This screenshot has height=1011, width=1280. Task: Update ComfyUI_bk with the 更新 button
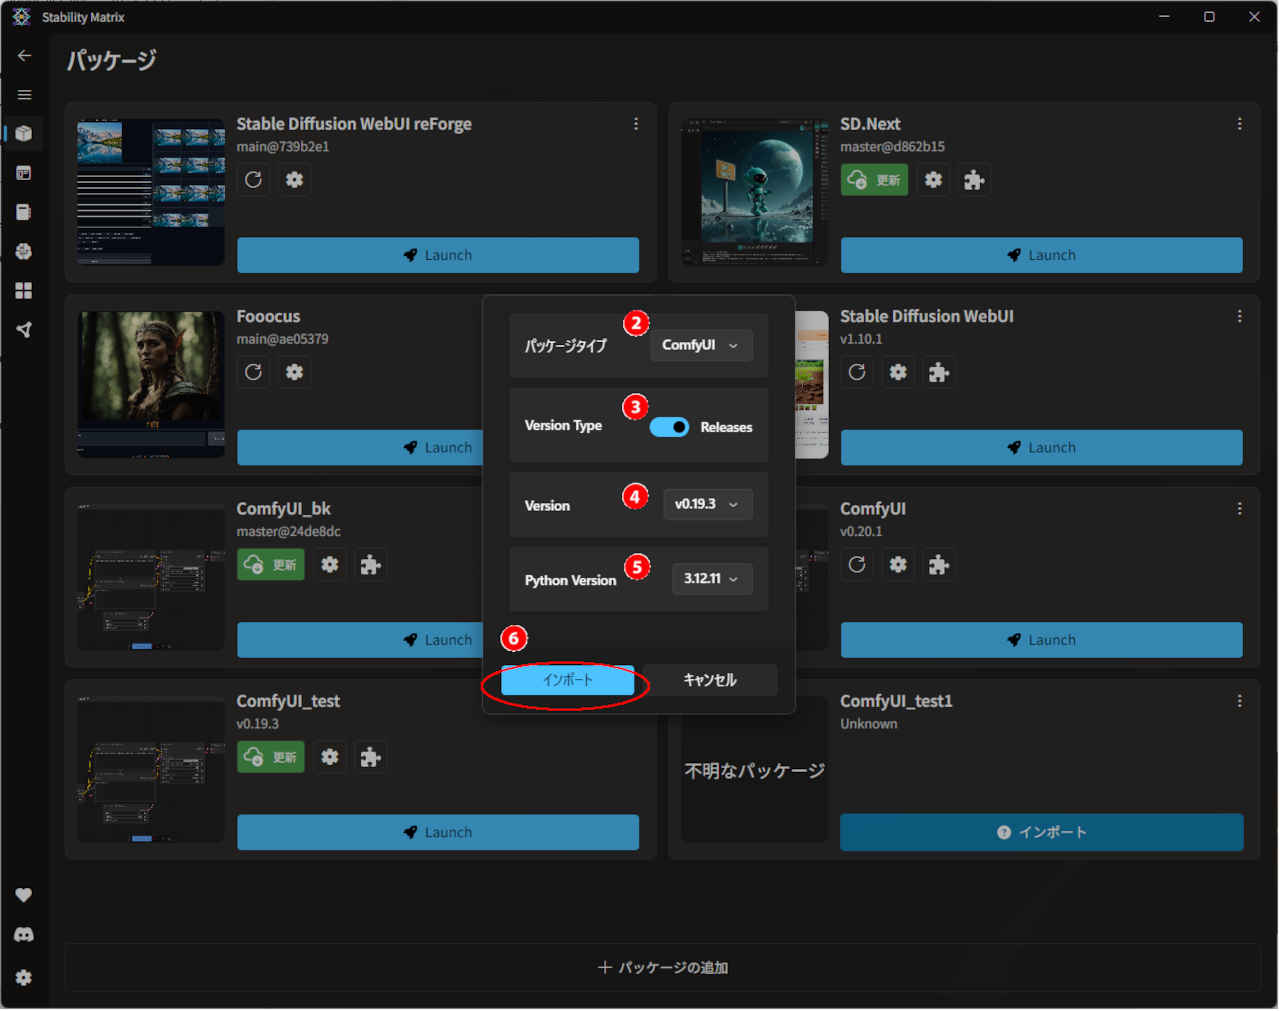(x=271, y=565)
